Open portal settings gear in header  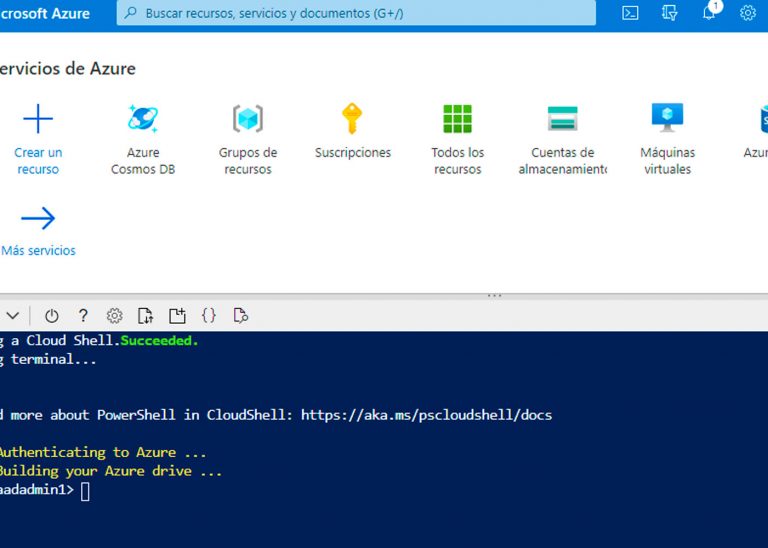tap(748, 13)
